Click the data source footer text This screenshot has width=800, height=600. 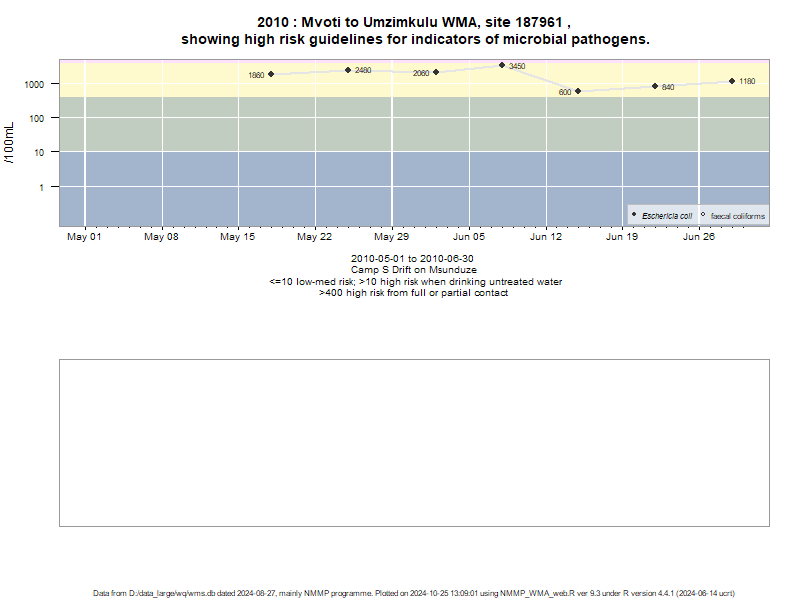coord(414,593)
